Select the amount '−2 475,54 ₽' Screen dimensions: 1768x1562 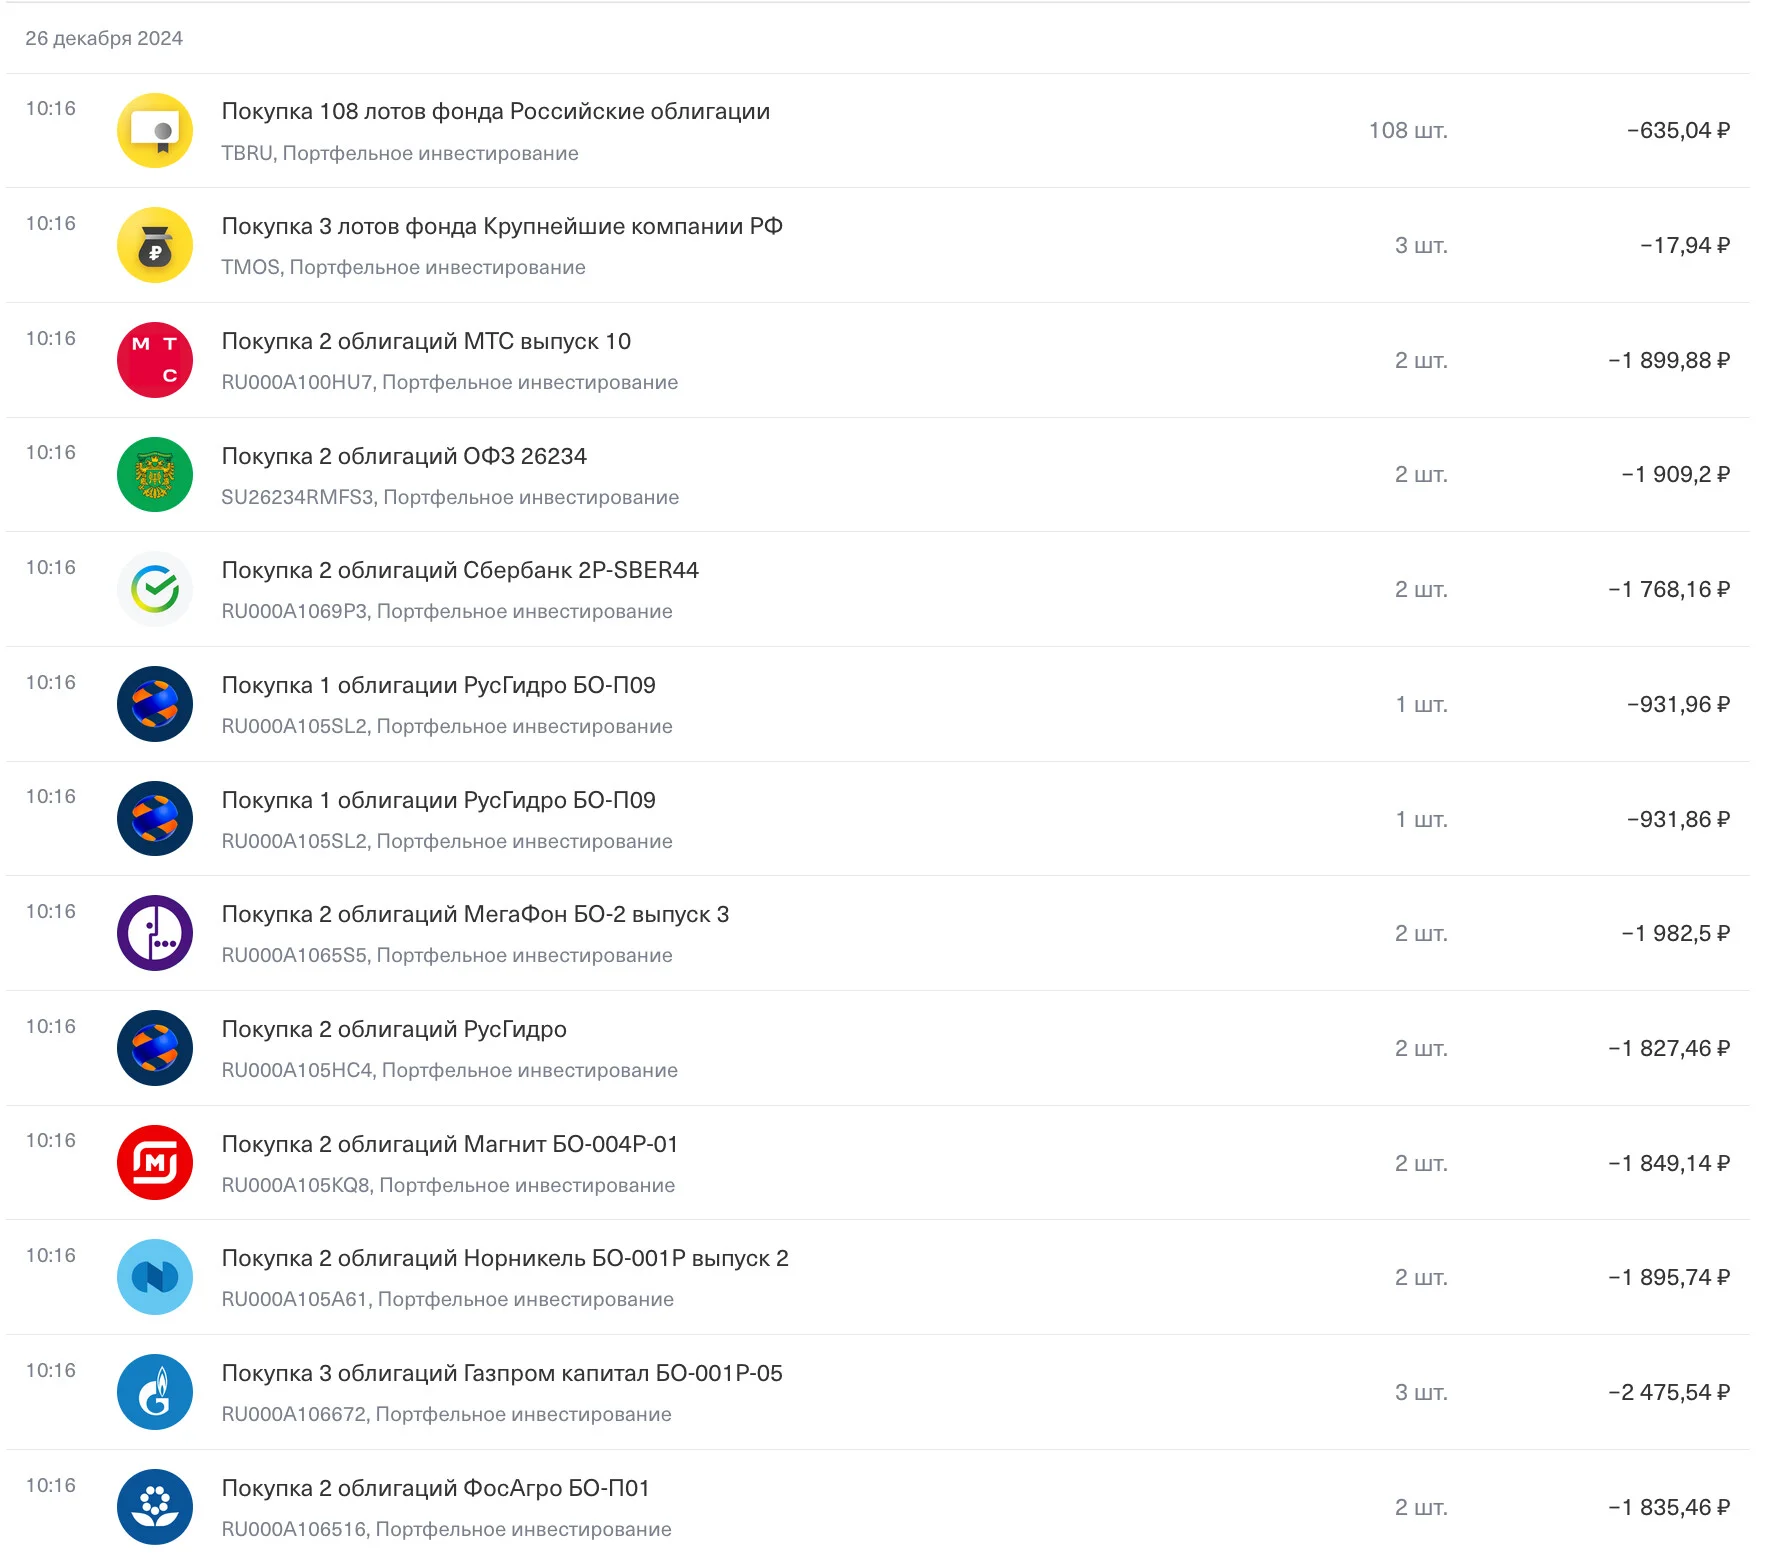(x=1669, y=1392)
